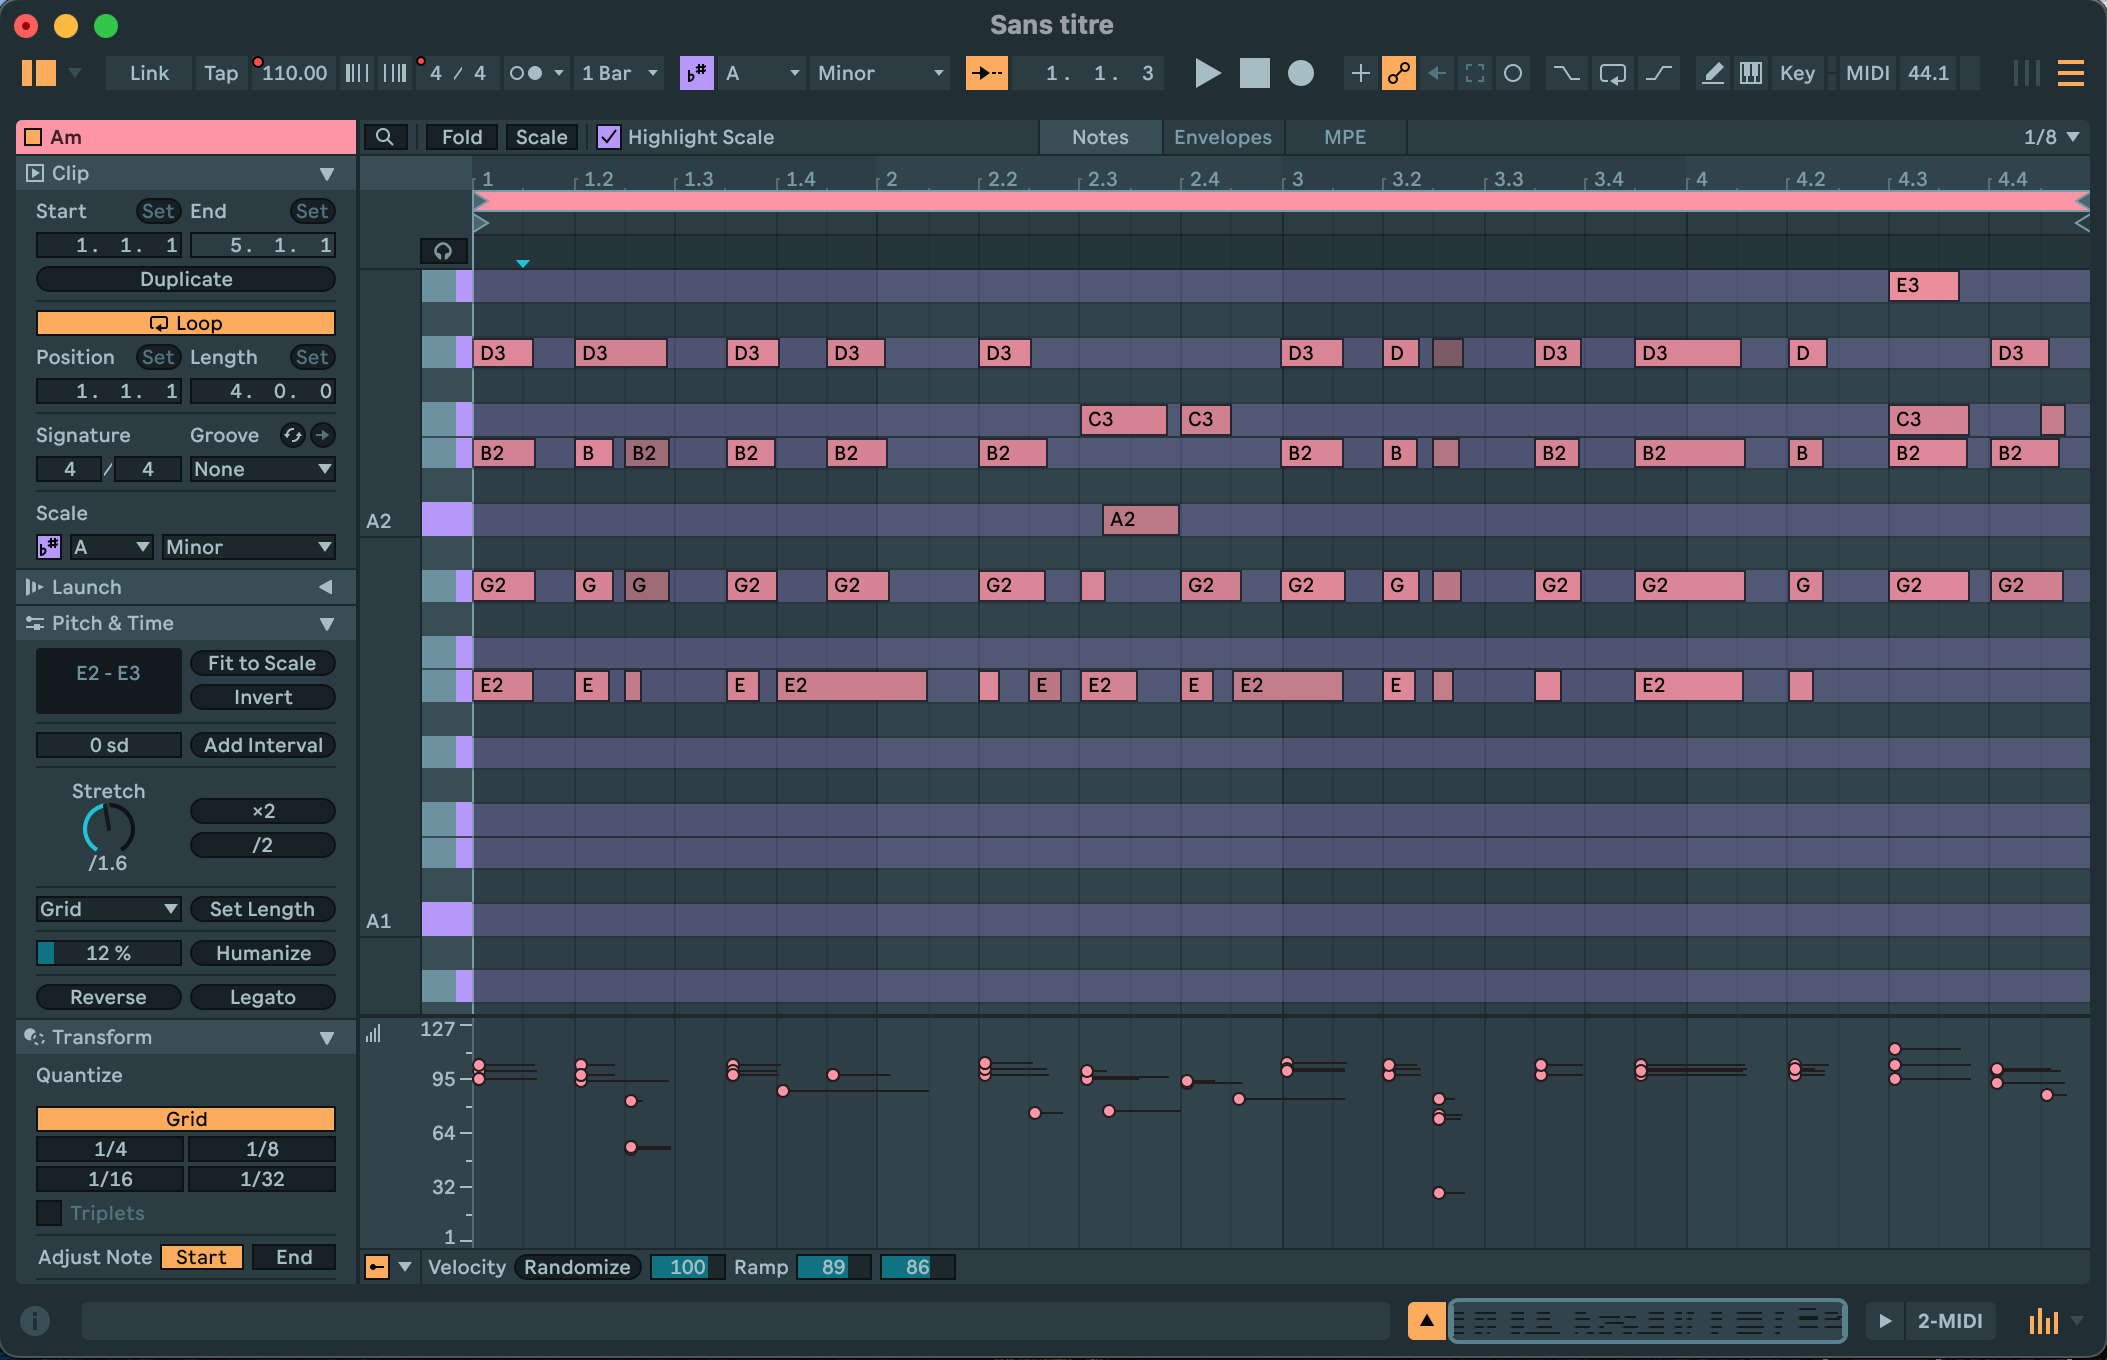Image resolution: width=2107 pixels, height=1360 pixels.
Task: Toggle the clip Loop button
Action: (x=186, y=323)
